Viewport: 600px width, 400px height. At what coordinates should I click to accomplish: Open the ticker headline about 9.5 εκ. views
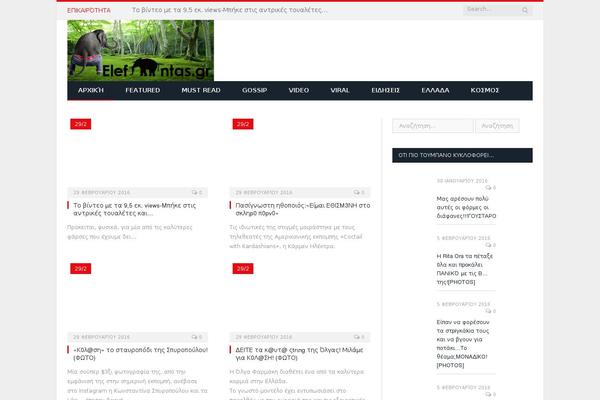click(230, 10)
